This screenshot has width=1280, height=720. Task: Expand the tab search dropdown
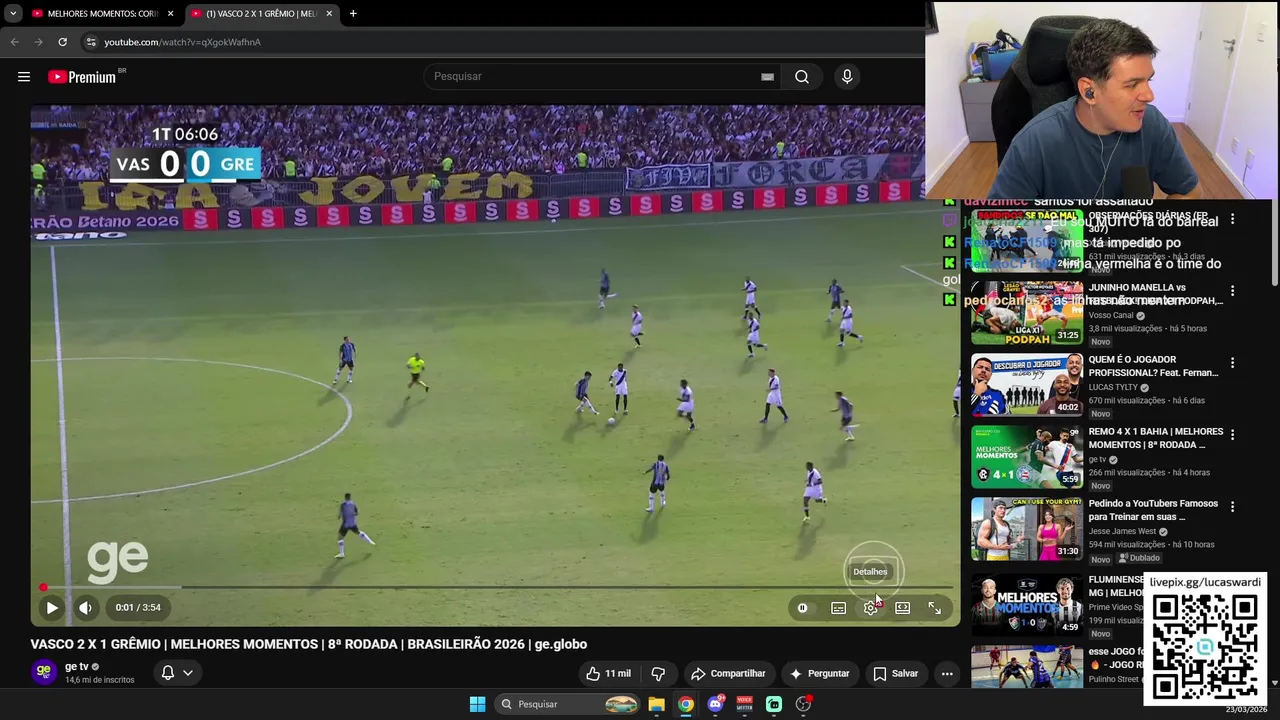[13, 14]
